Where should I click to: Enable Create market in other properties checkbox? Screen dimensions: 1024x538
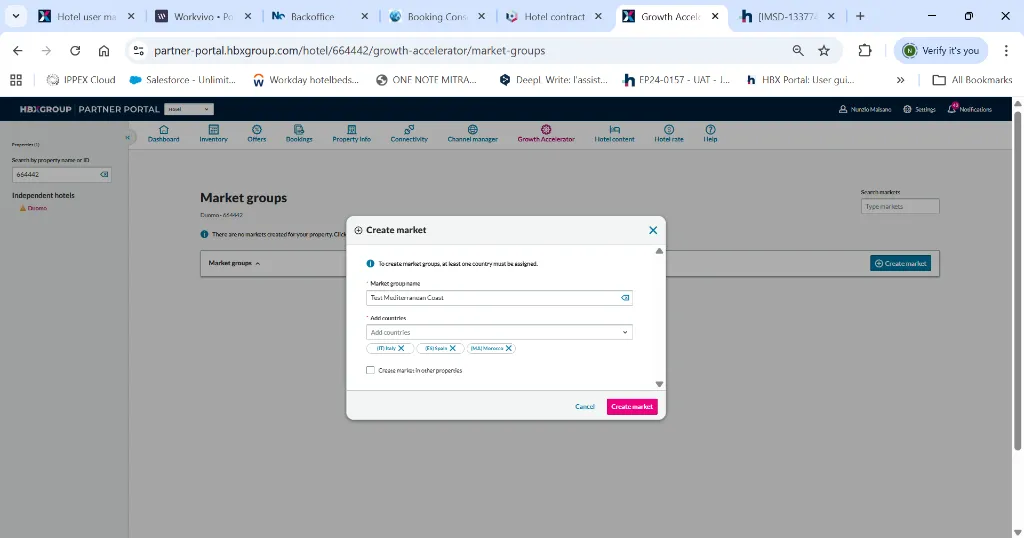pyautogui.click(x=370, y=370)
